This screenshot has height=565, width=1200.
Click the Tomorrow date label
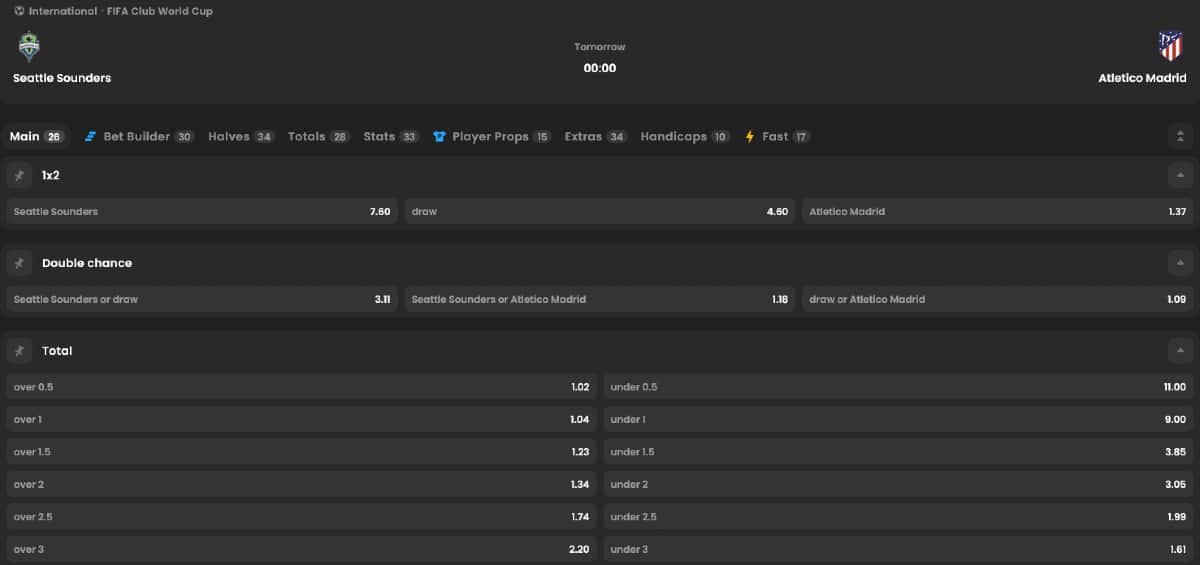(600, 47)
